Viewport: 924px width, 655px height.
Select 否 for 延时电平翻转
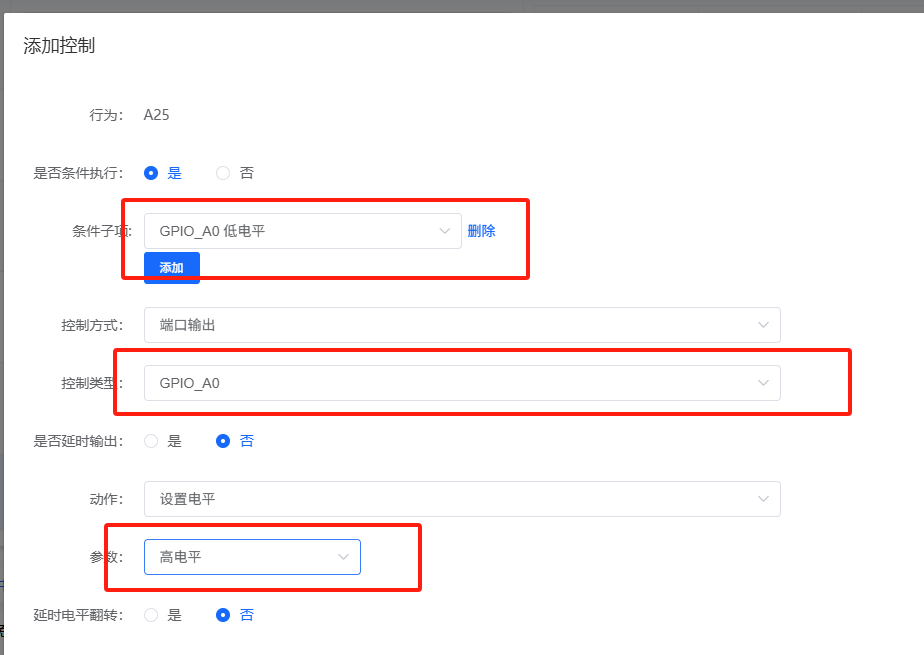tap(223, 614)
